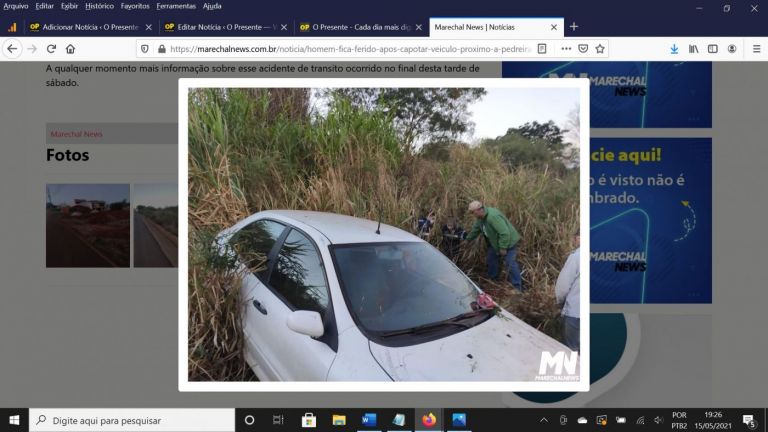Open first Fotos thumbnail of red dirt road
The width and height of the screenshot is (768, 432).
pos(88,226)
